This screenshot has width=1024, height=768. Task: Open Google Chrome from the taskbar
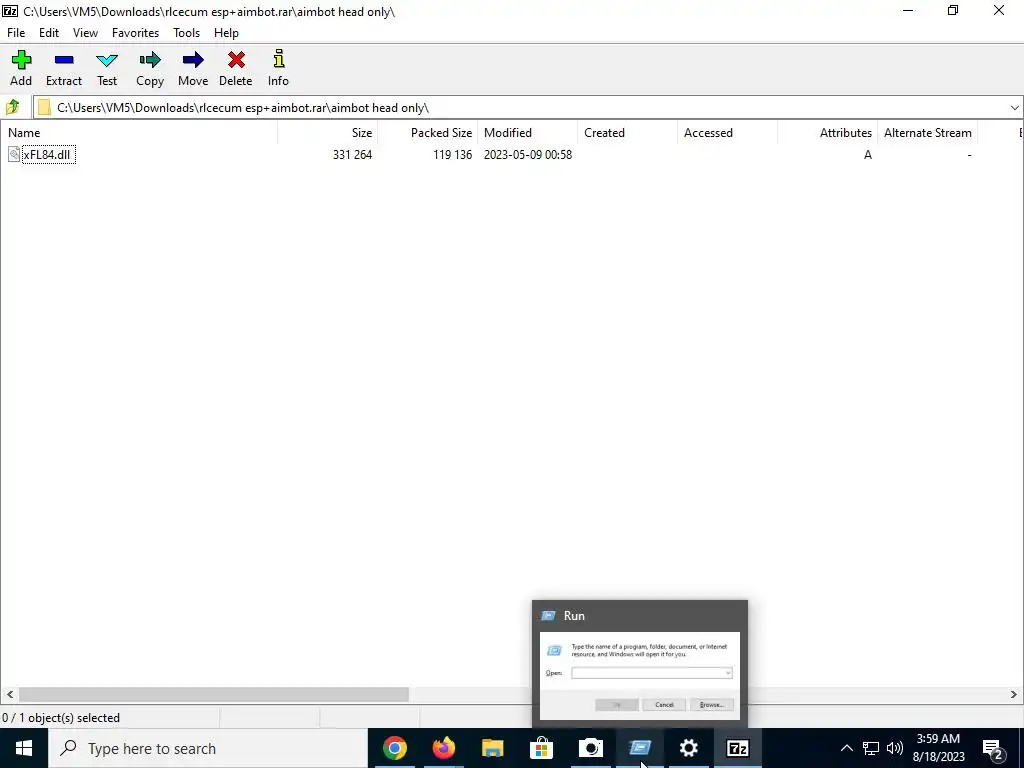[x=394, y=748]
